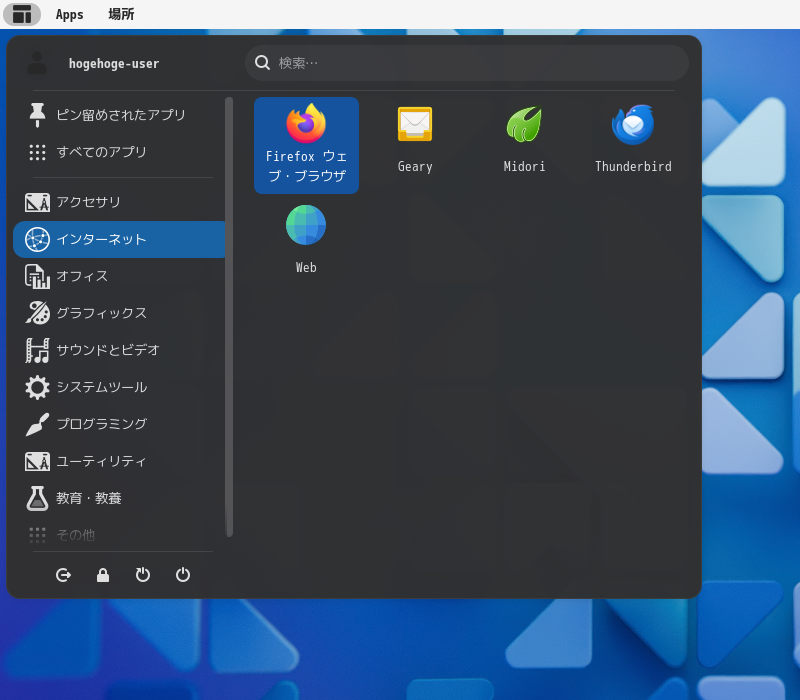Select プログラミング category
This screenshot has width=800, height=700.
pyautogui.click(x=119, y=424)
